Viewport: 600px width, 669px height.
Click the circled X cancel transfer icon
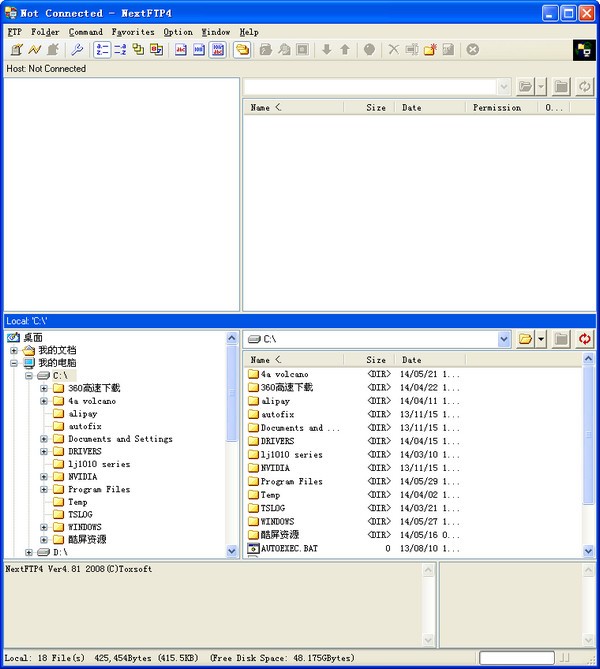(x=472, y=49)
